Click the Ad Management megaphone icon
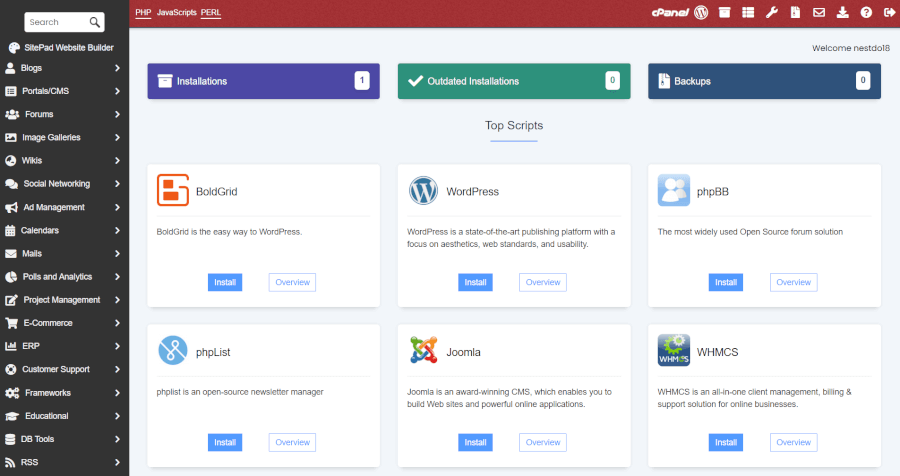 pos(11,207)
